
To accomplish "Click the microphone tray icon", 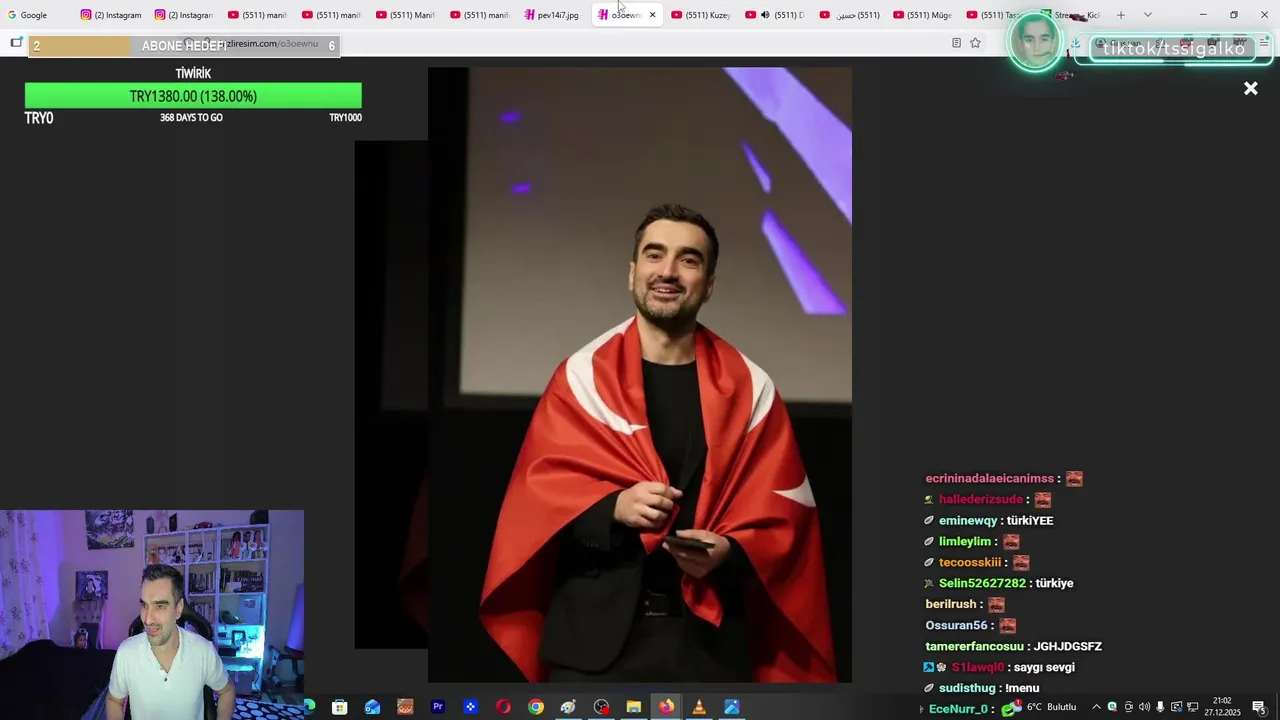I will tap(1160, 707).
